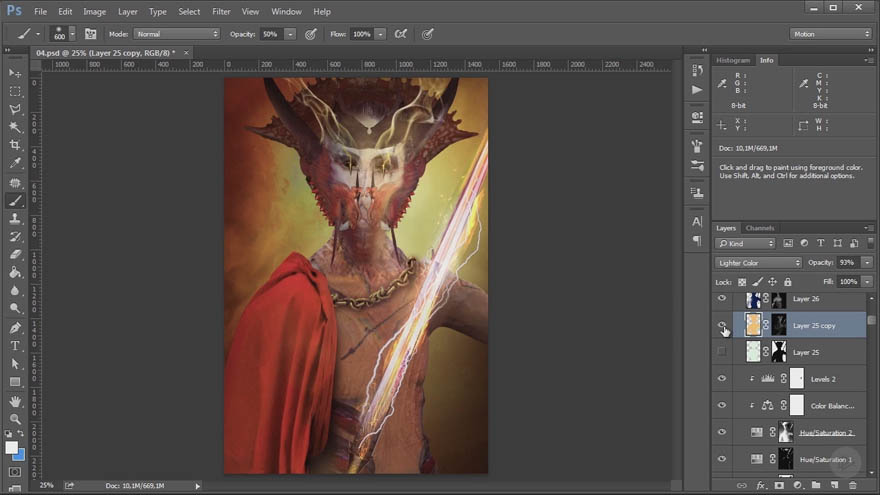Select the Crop tool
The image size is (880, 495).
(15, 145)
